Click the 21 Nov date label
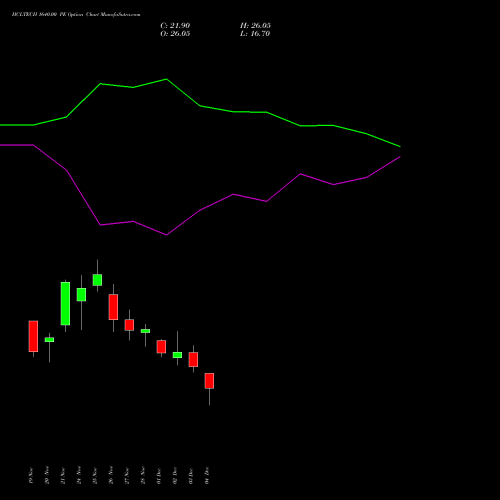Viewport: 500px width, 500px height. point(63,476)
